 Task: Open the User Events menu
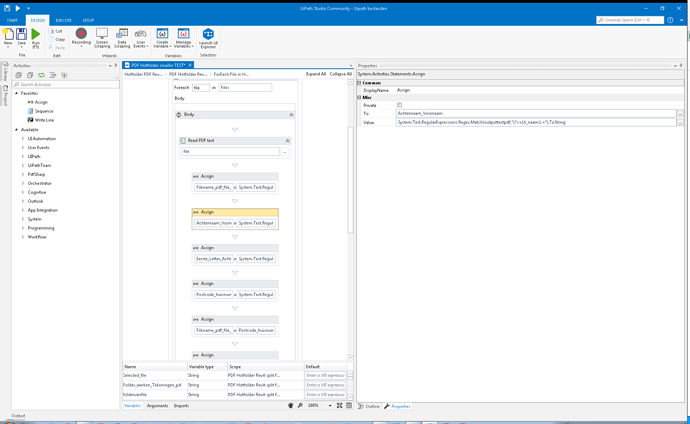[x=140, y=38]
